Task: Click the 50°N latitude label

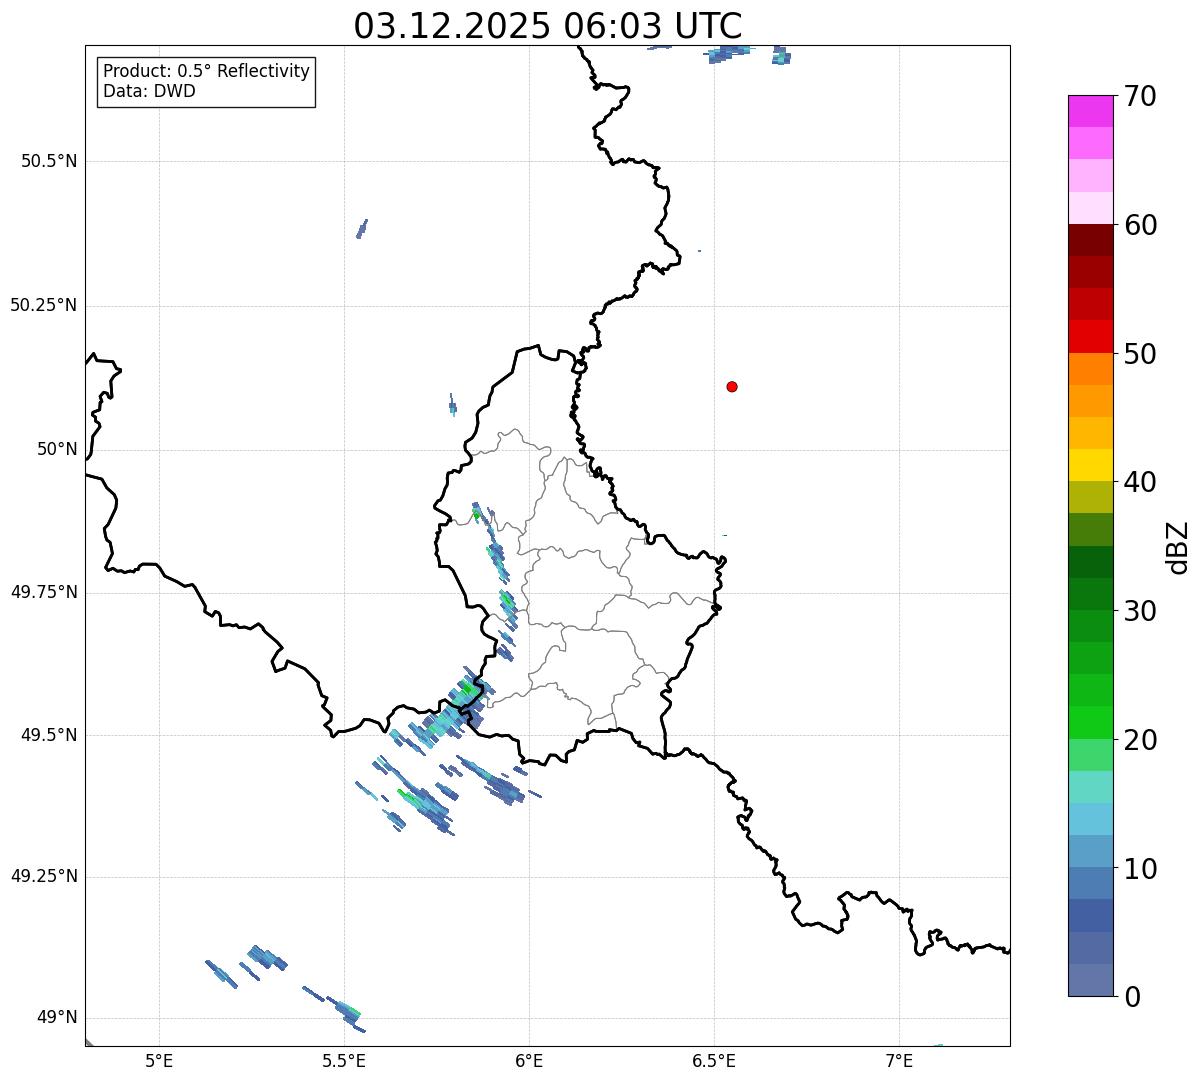Action: pos(57,449)
